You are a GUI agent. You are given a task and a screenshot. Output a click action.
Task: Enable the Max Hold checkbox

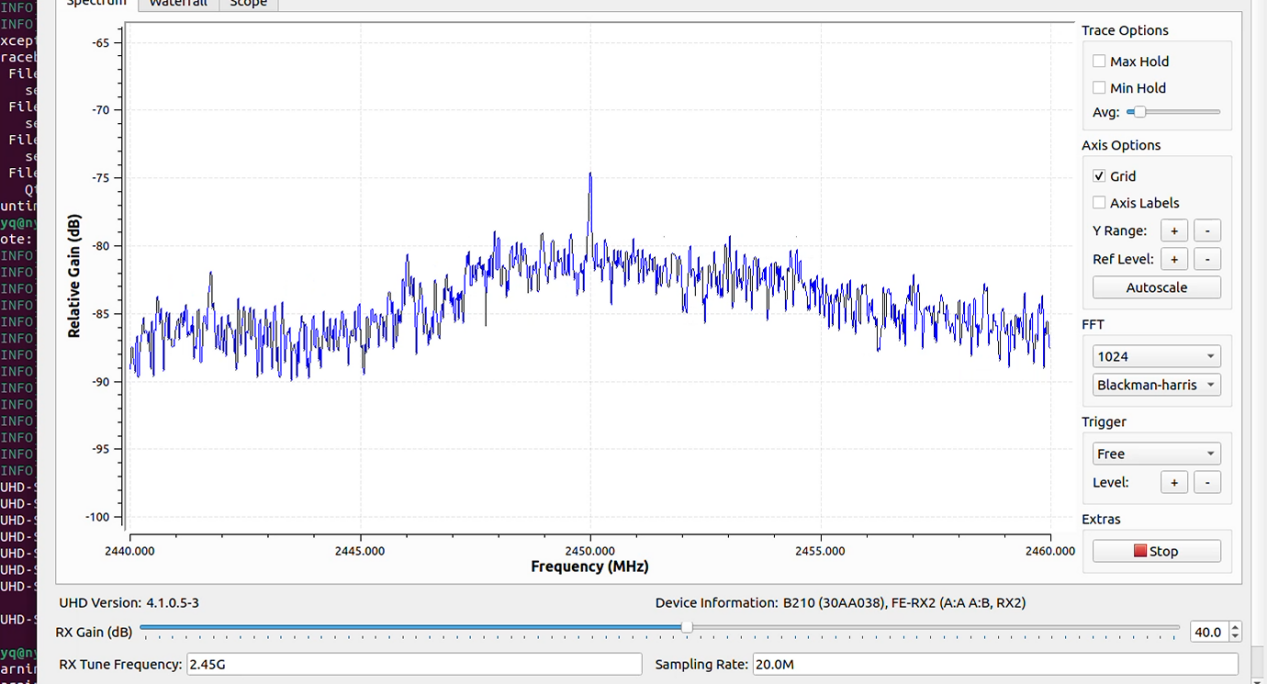[1099, 61]
